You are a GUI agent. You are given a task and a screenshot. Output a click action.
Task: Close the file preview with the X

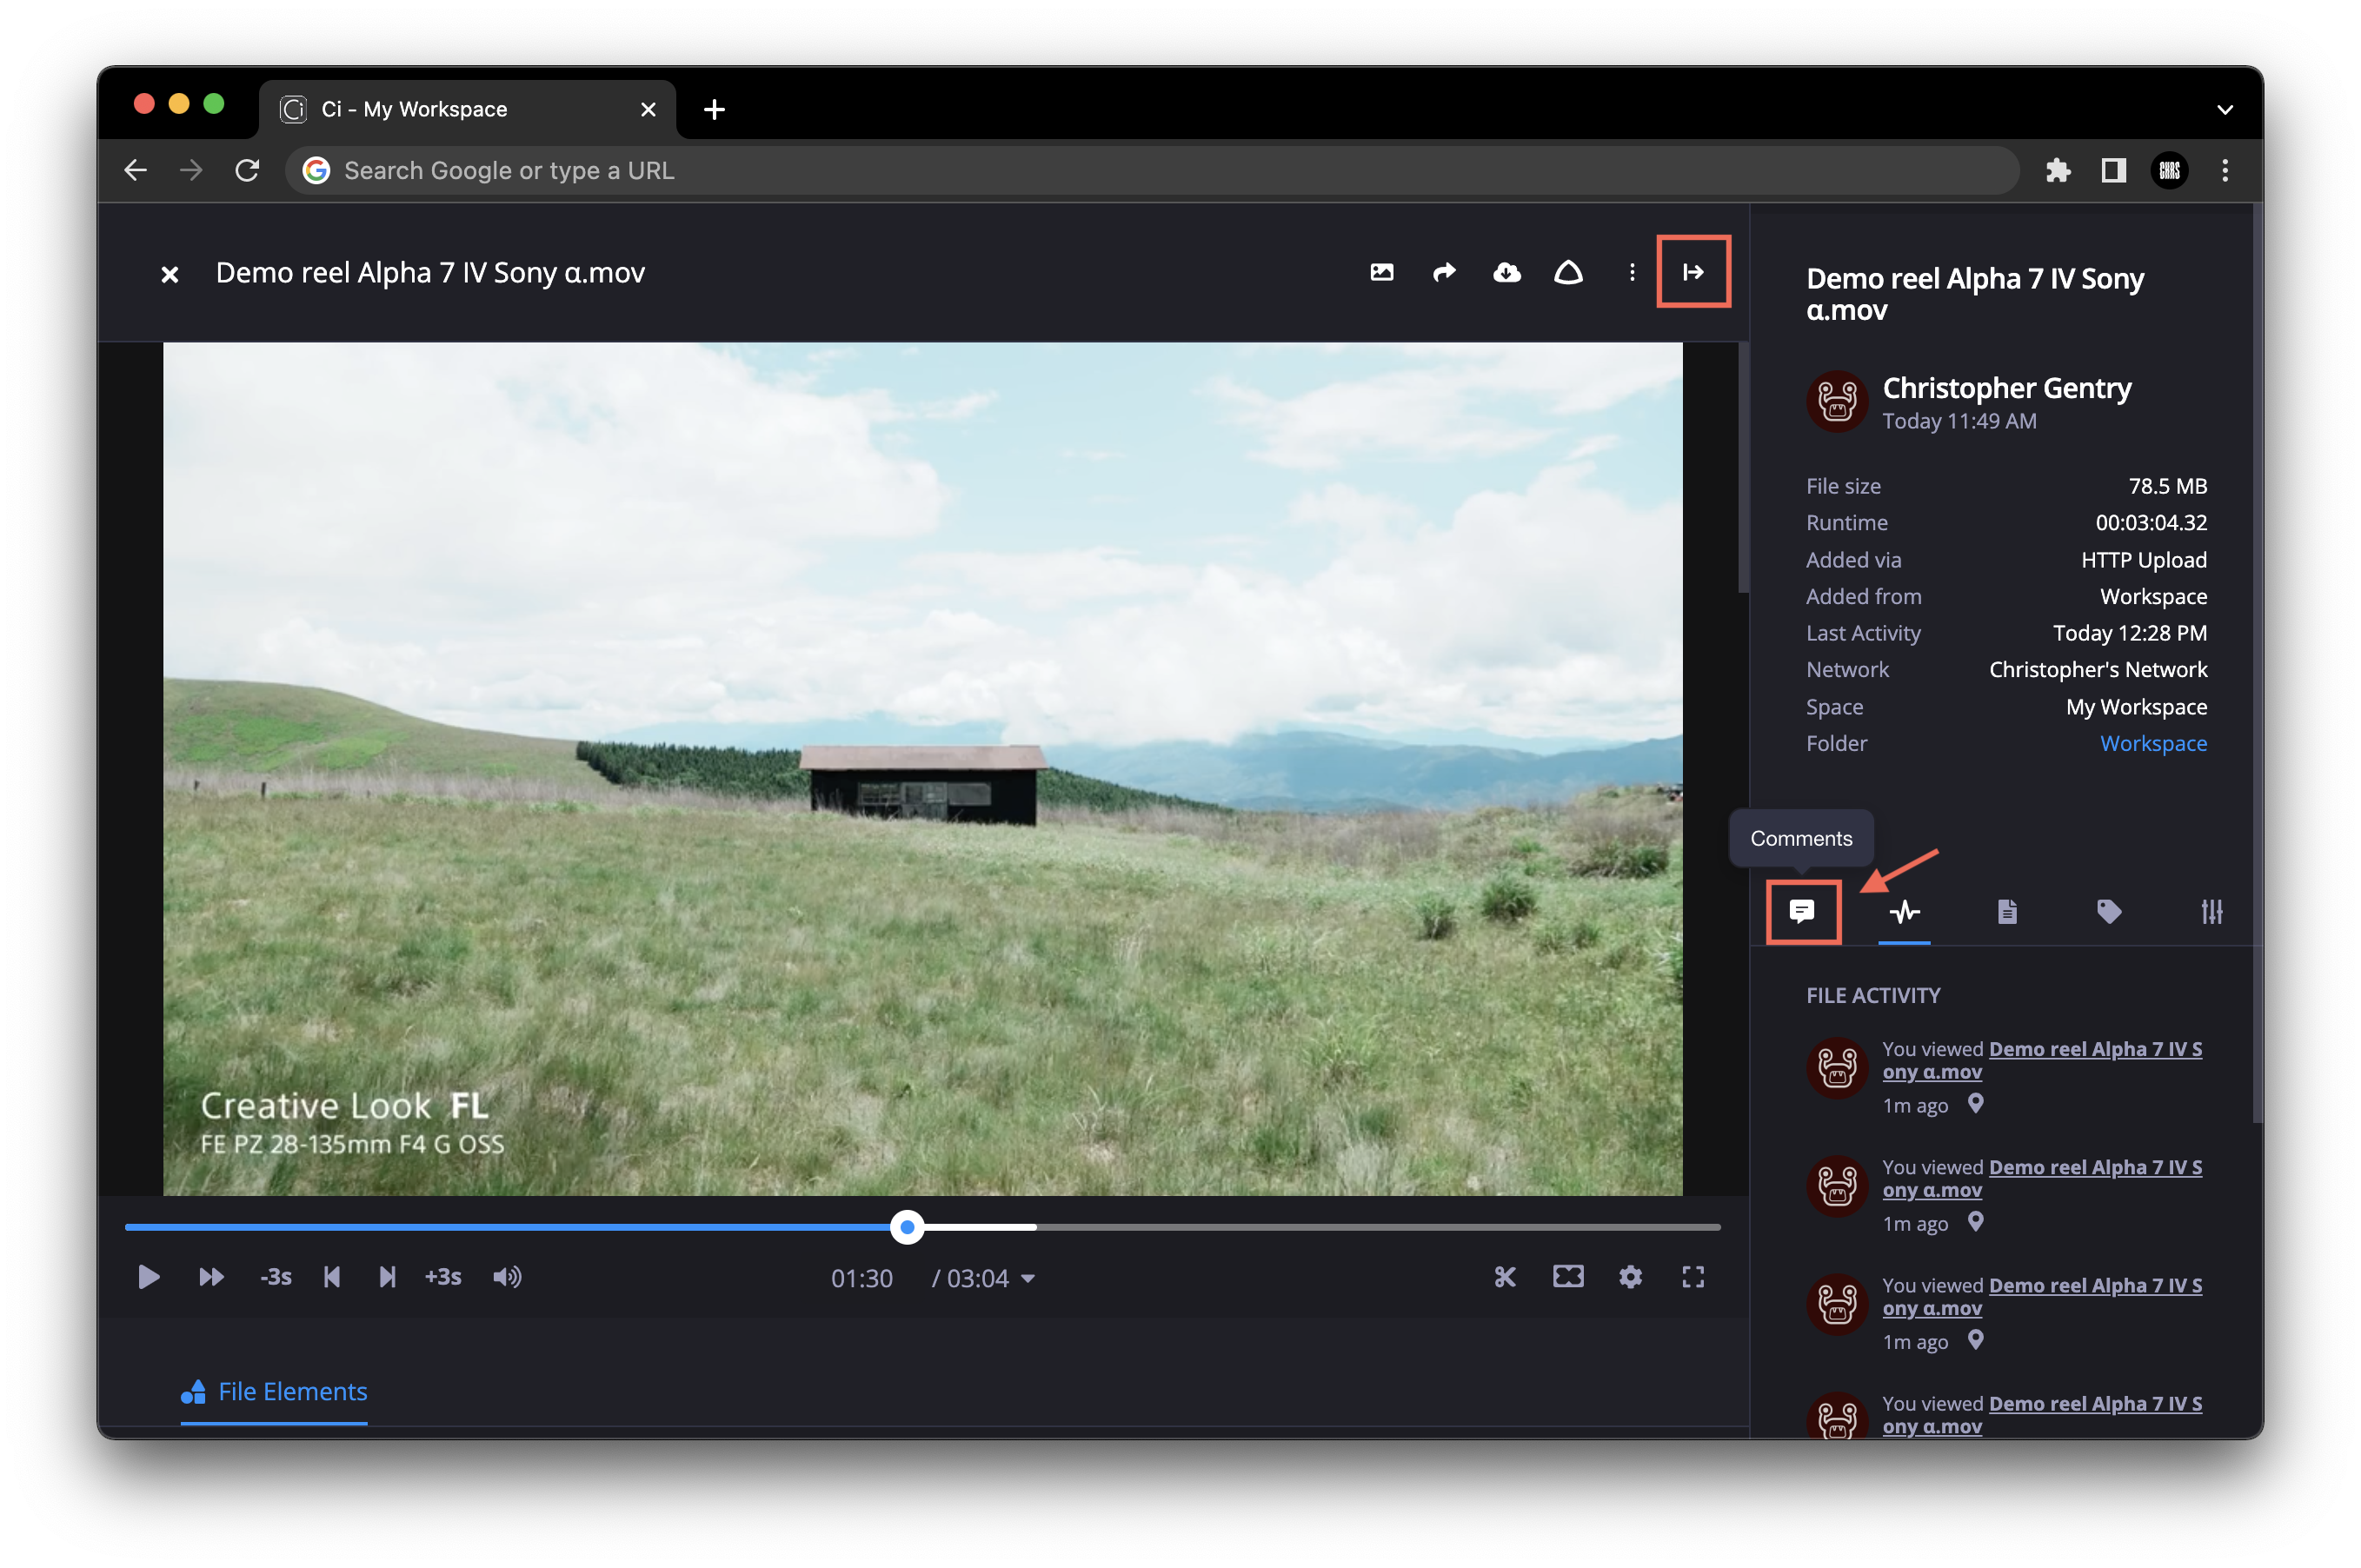(x=170, y=274)
